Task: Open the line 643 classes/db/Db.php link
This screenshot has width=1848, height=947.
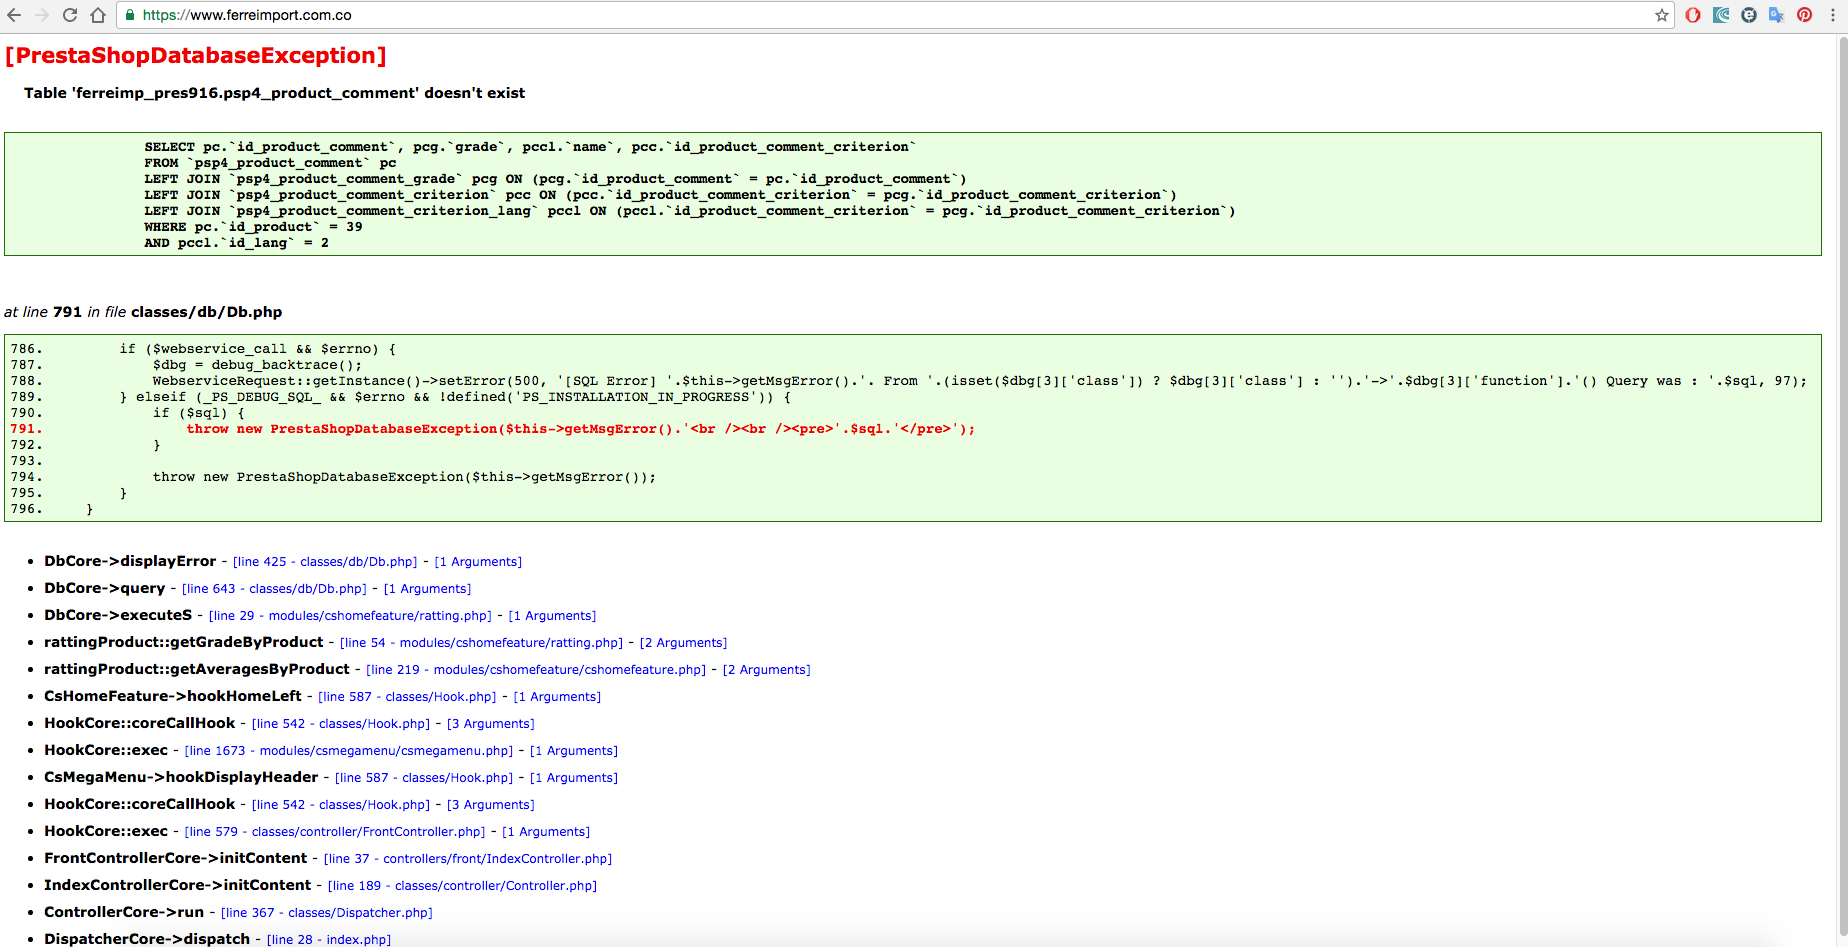Action: [x=274, y=589]
